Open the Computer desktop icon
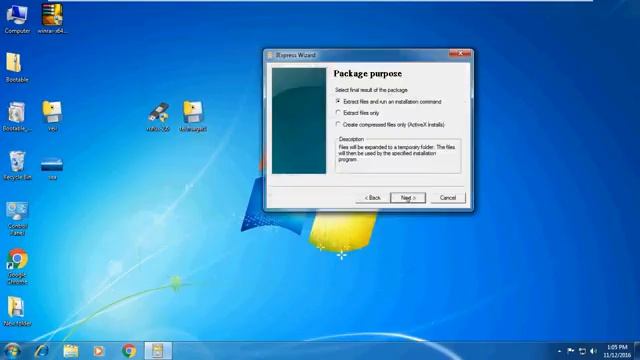 click(17, 19)
